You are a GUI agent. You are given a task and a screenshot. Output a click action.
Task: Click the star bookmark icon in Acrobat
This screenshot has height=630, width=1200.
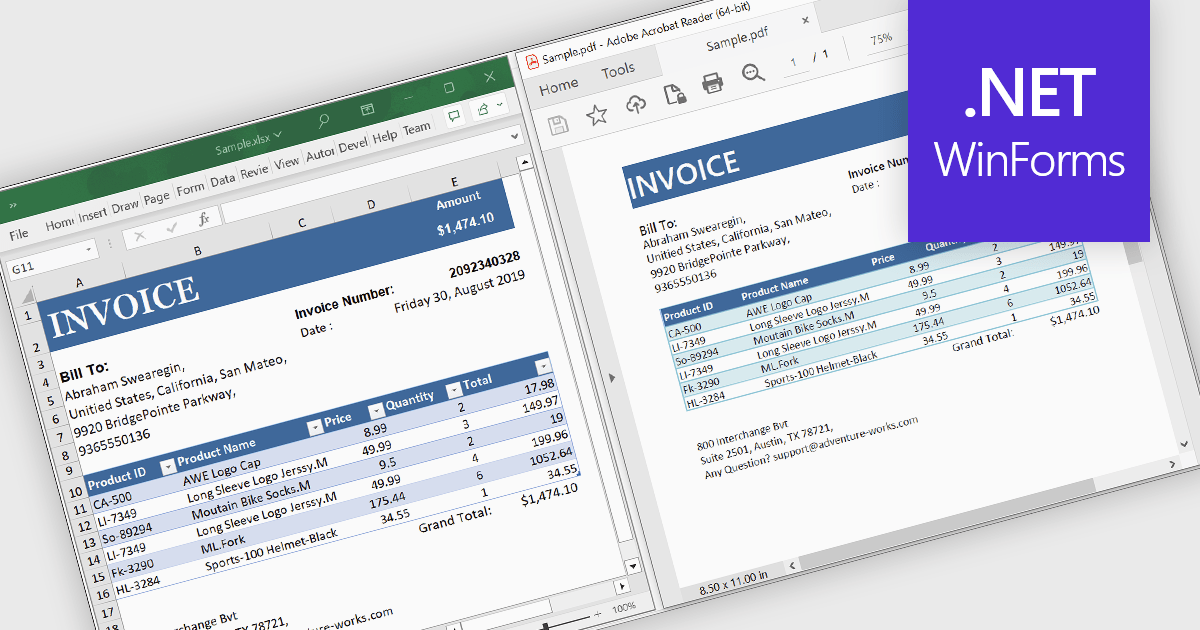597,115
